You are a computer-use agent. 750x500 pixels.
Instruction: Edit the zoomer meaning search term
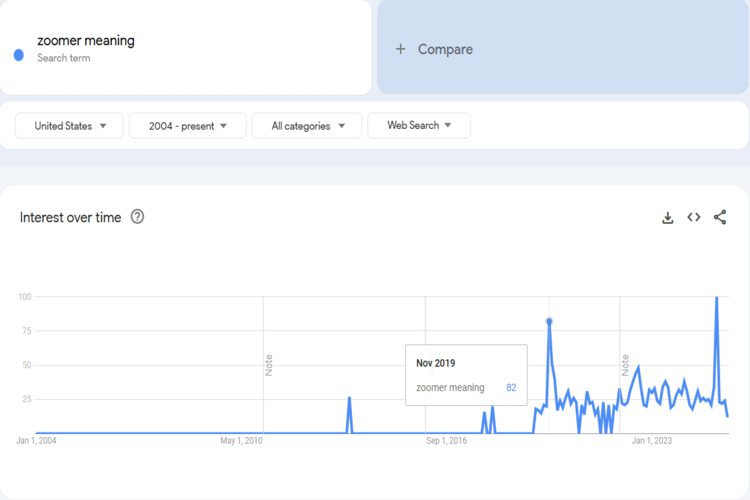point(86,41)
